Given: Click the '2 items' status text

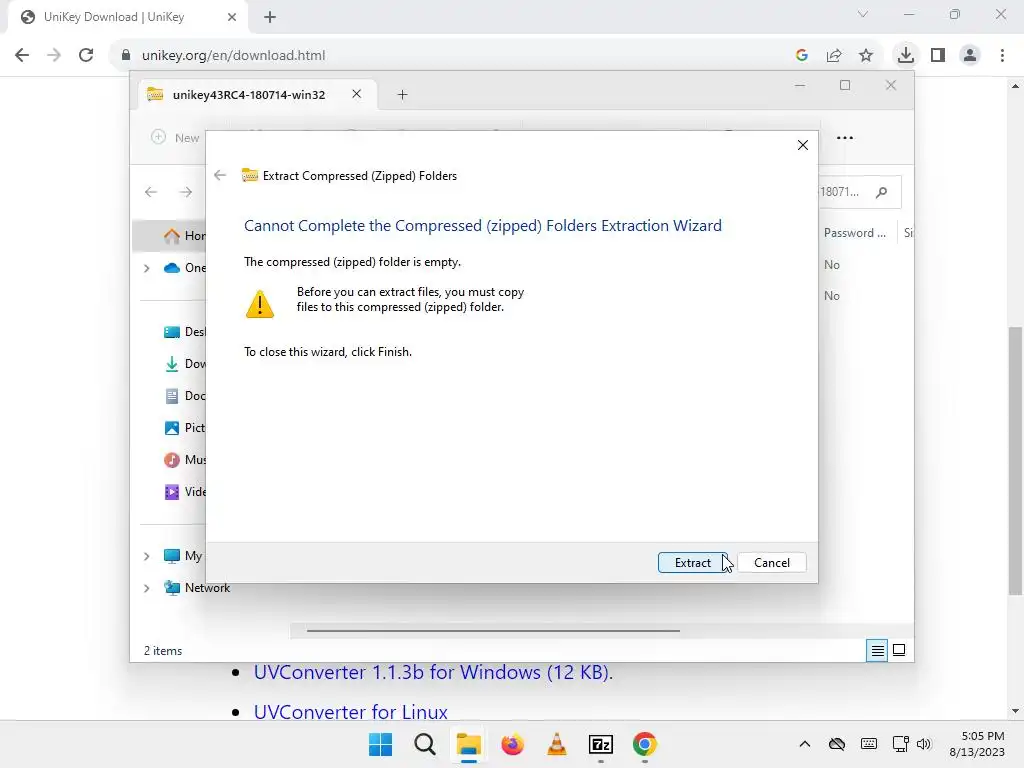Looking at the screenshot, I should click(x=163, y=650).
